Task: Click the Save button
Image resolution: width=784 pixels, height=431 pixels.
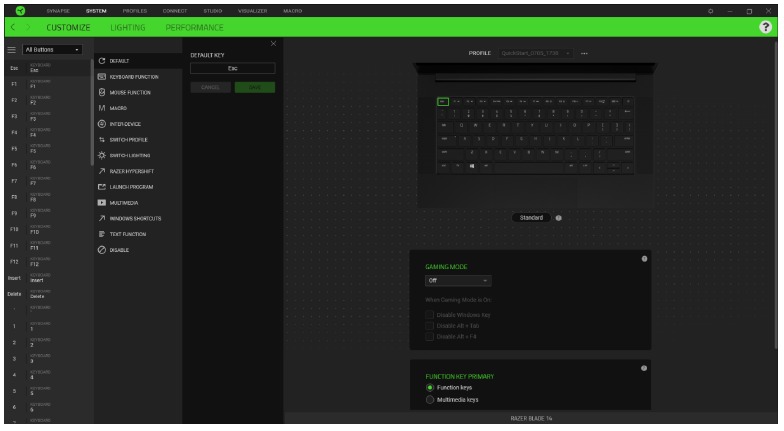Action: tap(255, 87)
